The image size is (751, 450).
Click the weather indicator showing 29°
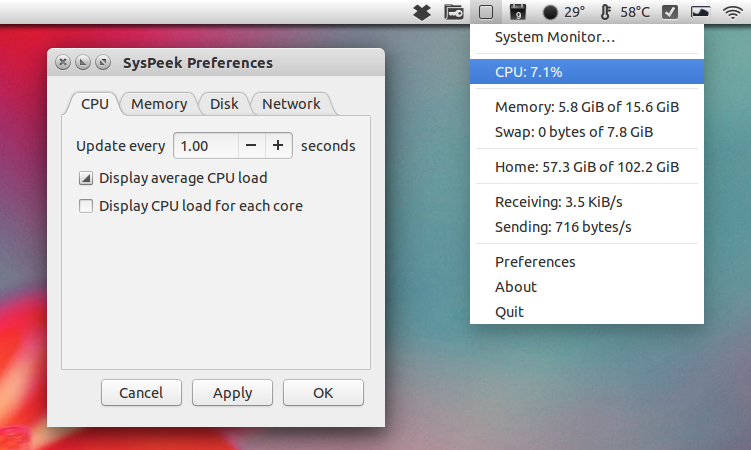pyautogui.click(x=564, y=12)
